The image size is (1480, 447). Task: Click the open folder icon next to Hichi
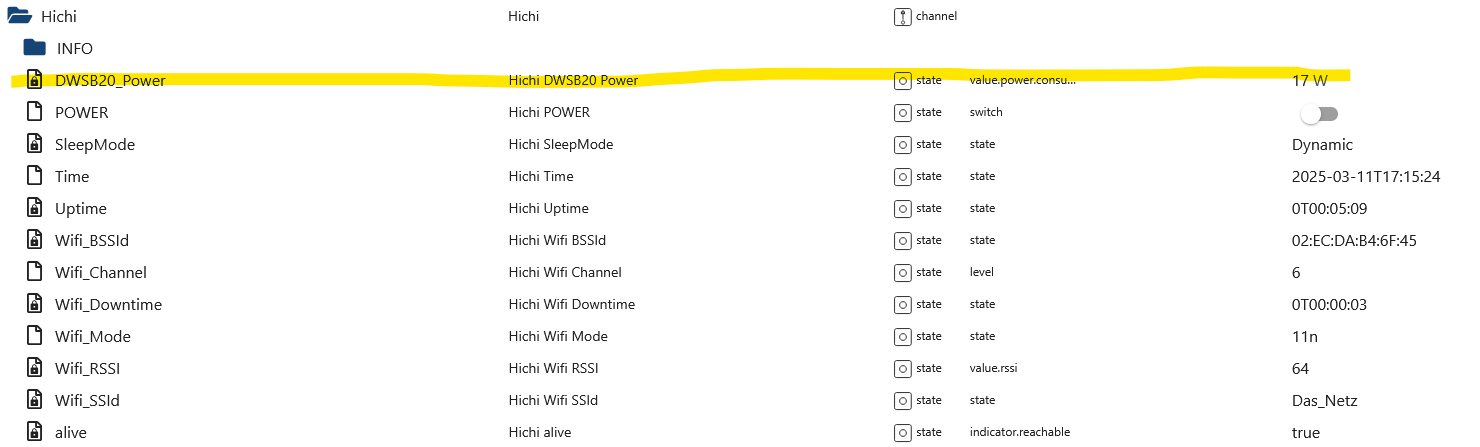click(20, 16)
